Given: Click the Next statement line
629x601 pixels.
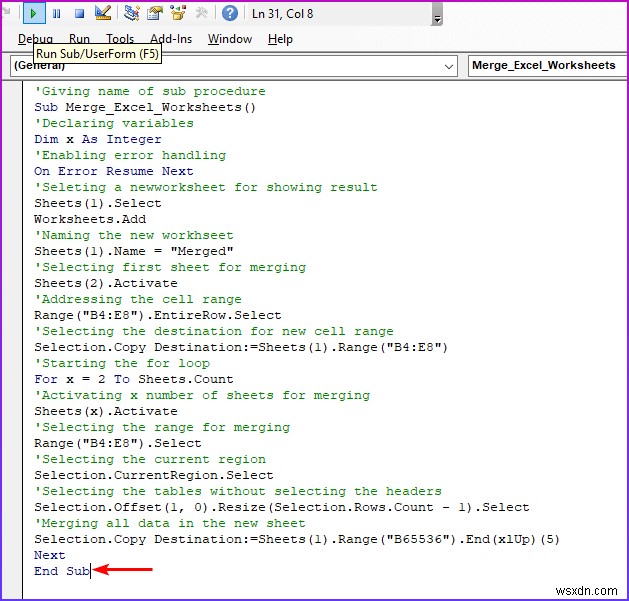Looking at the screenshot, I should click(49, 556).
